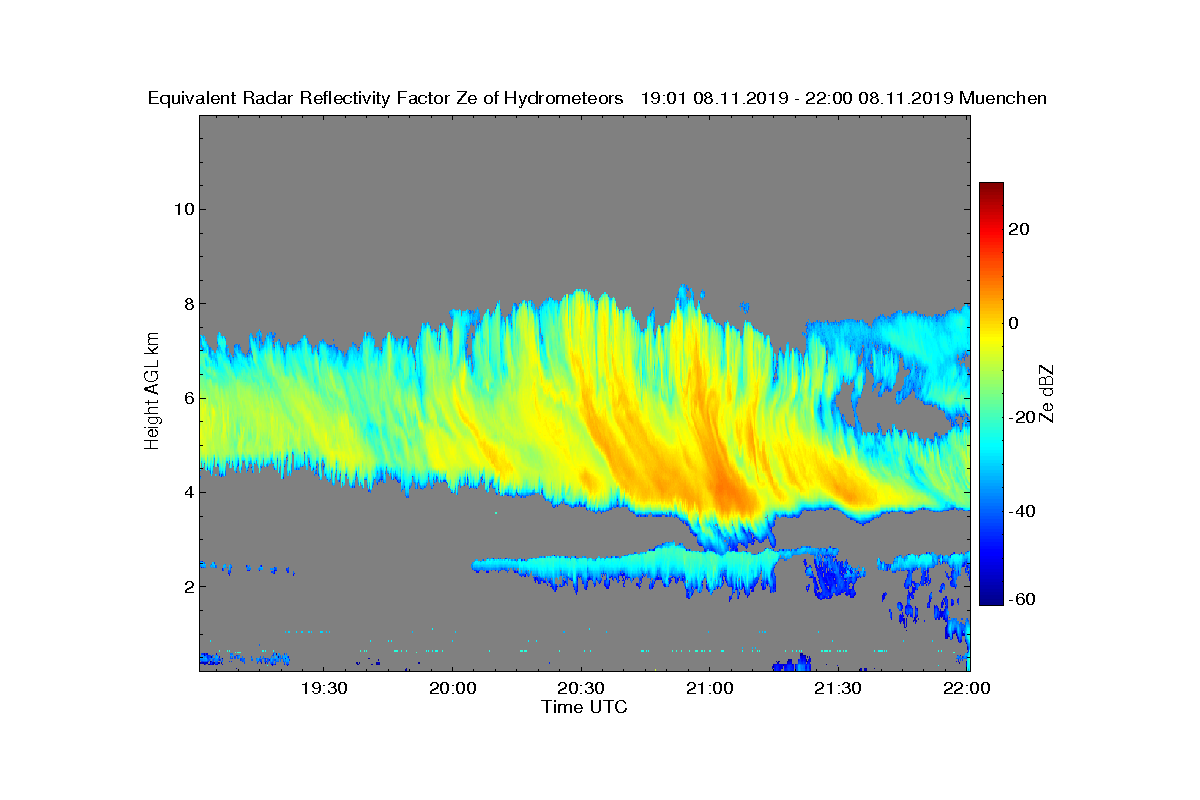Click the colorbar tick label -60

[x=1021, y=599]
